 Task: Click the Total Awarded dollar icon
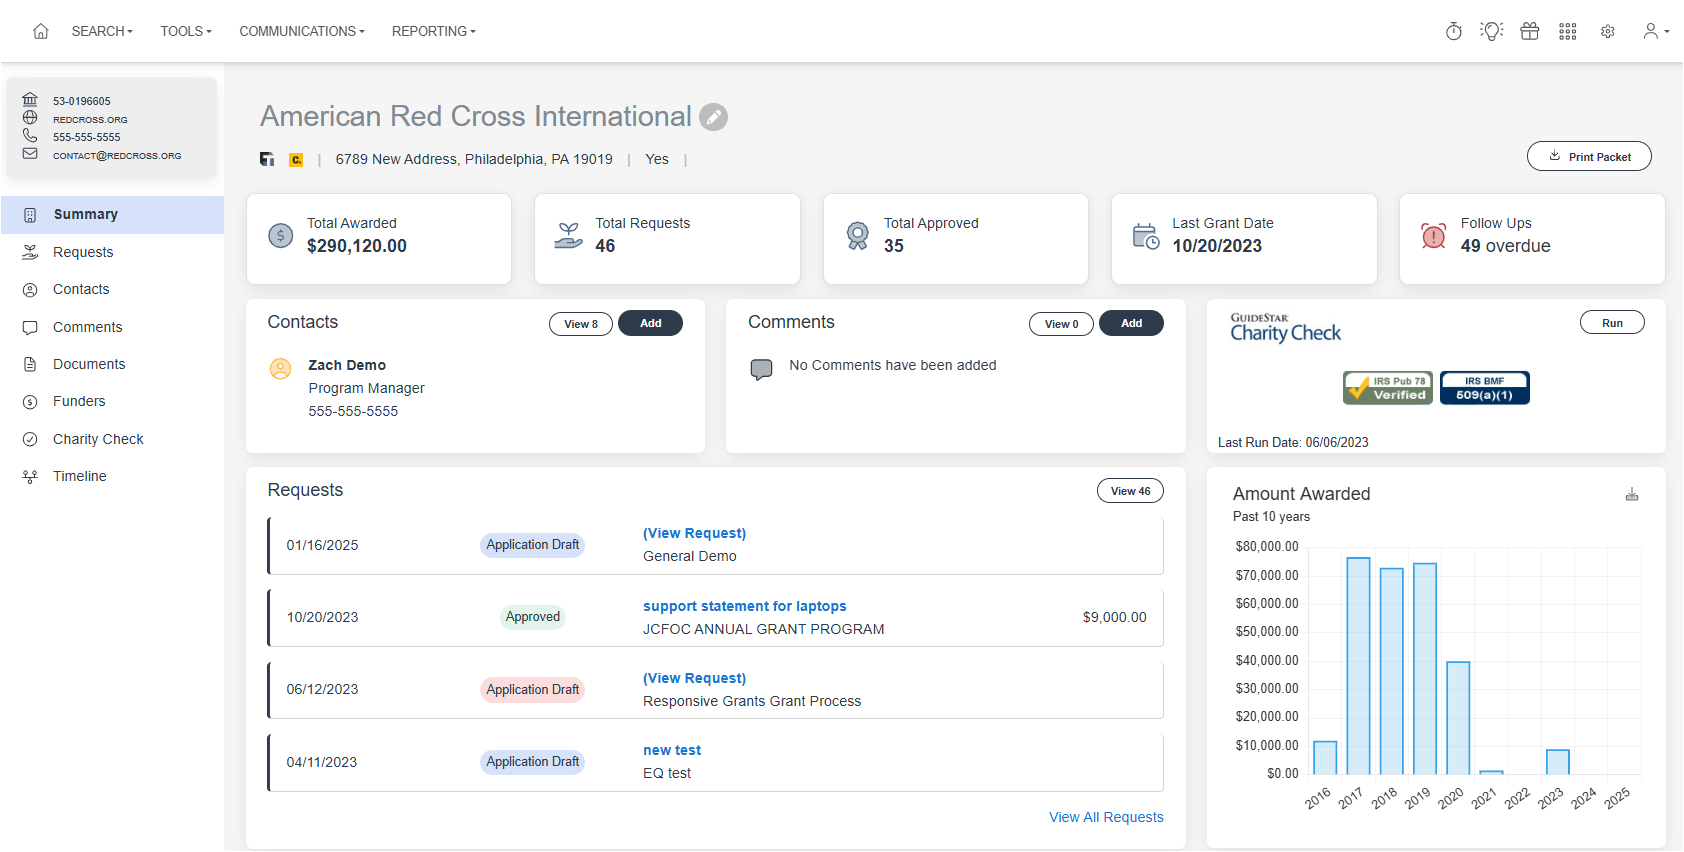pos(281,236)
